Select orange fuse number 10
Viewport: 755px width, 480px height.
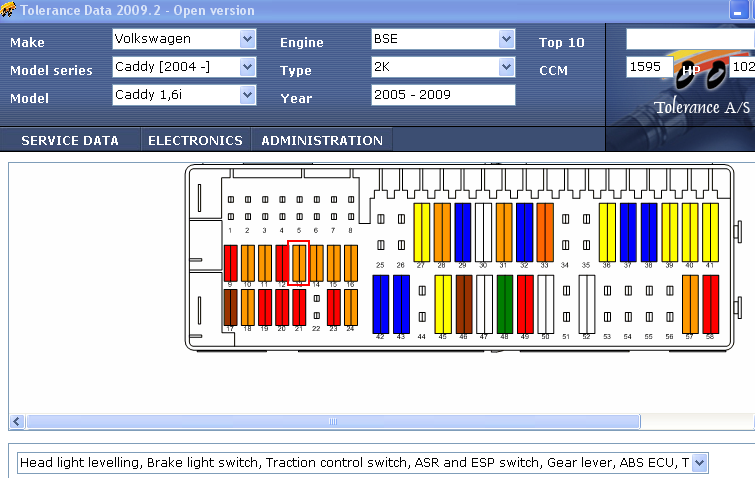click(248, 263)
